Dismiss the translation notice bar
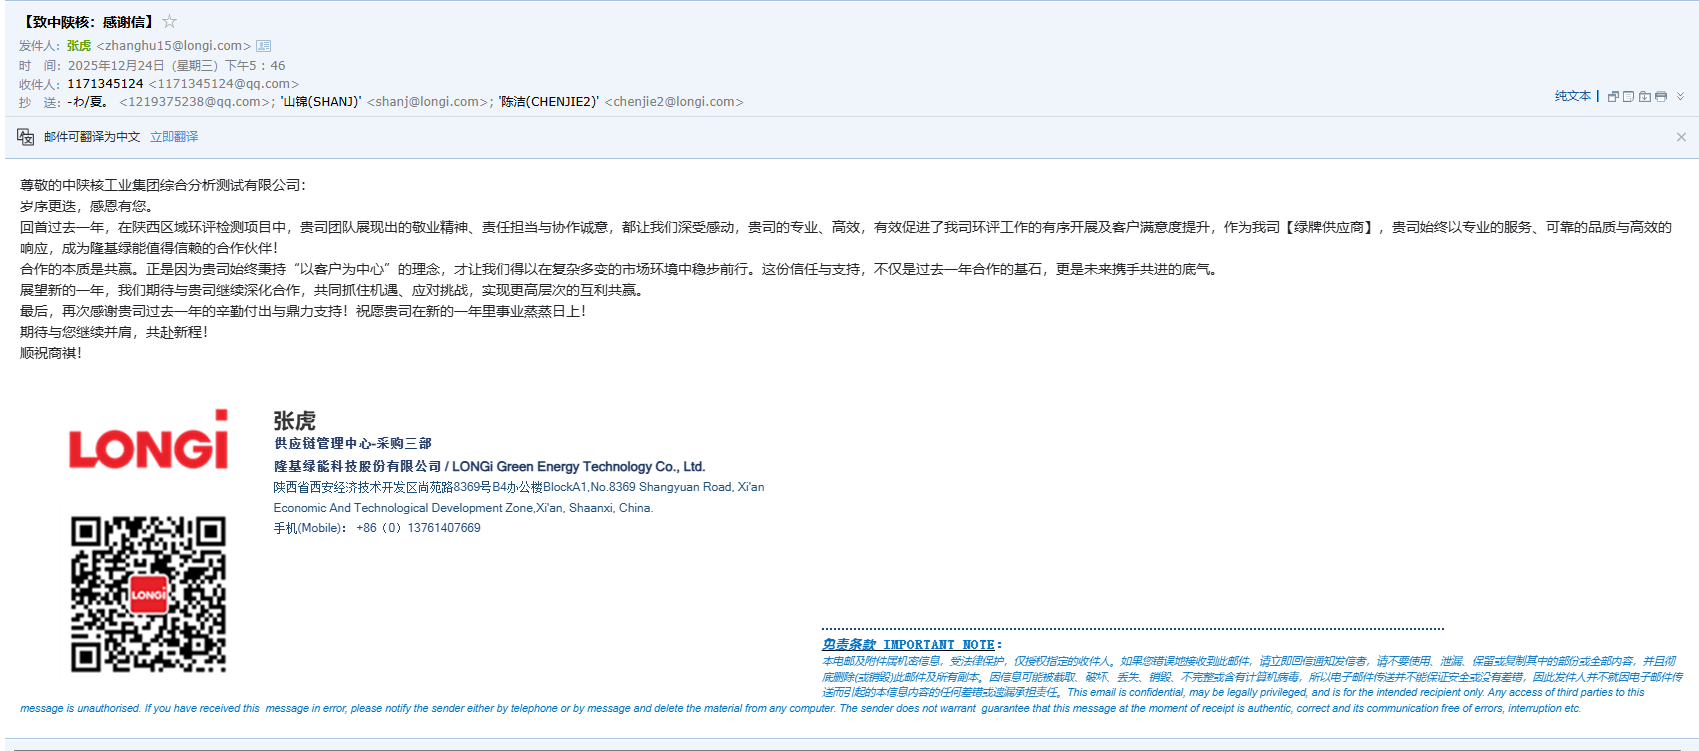Screen dimensions: 1699x751 pyautogui.click(x=1681, y=137)
